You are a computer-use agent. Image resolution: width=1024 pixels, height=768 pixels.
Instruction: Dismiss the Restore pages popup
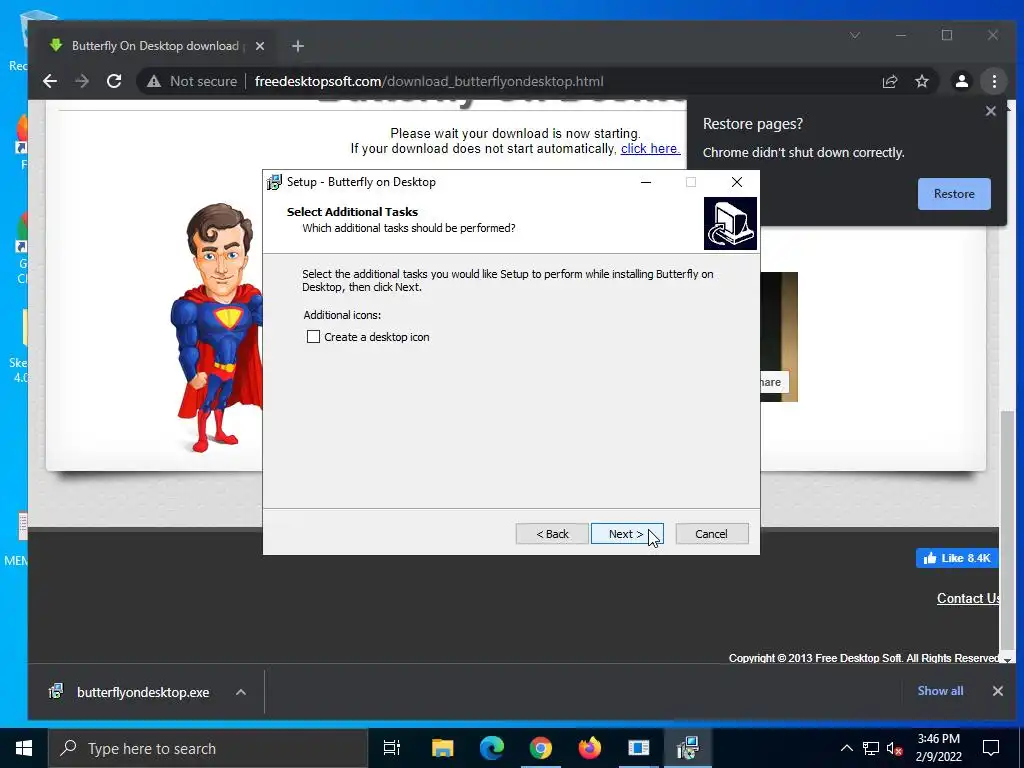[990, 111]
